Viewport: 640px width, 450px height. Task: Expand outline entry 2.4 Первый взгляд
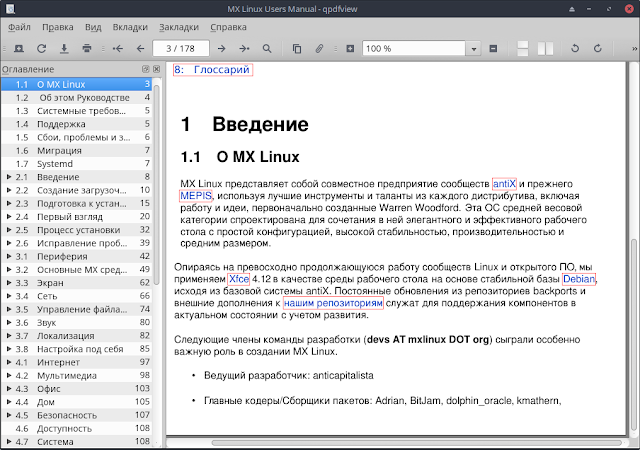click(9, 217)
